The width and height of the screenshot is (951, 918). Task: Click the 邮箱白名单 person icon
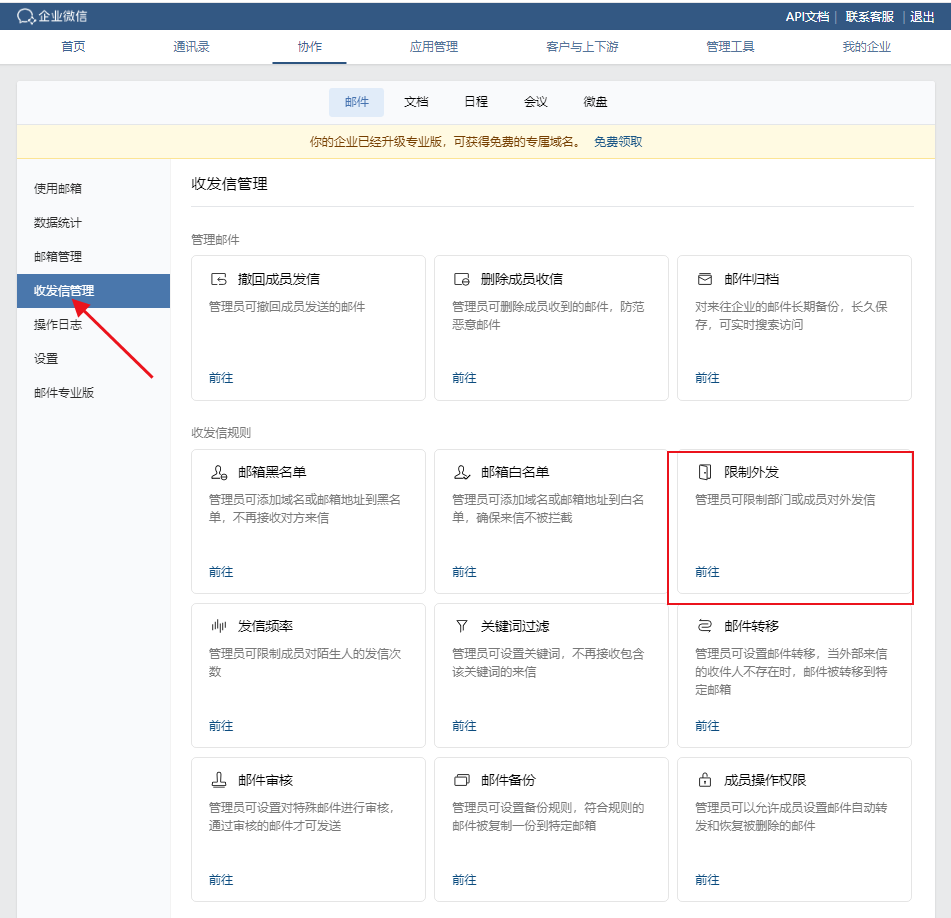pyautogui.click(x=462, y=472)
